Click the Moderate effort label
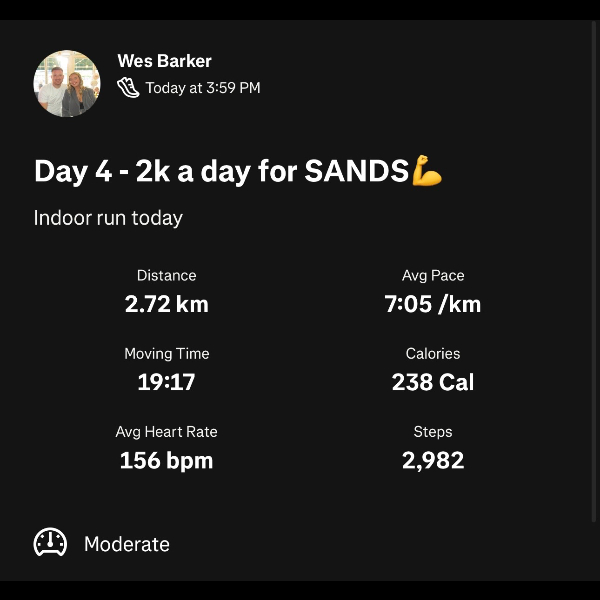Viewport: 600px width, 600px height. point(127,544)
